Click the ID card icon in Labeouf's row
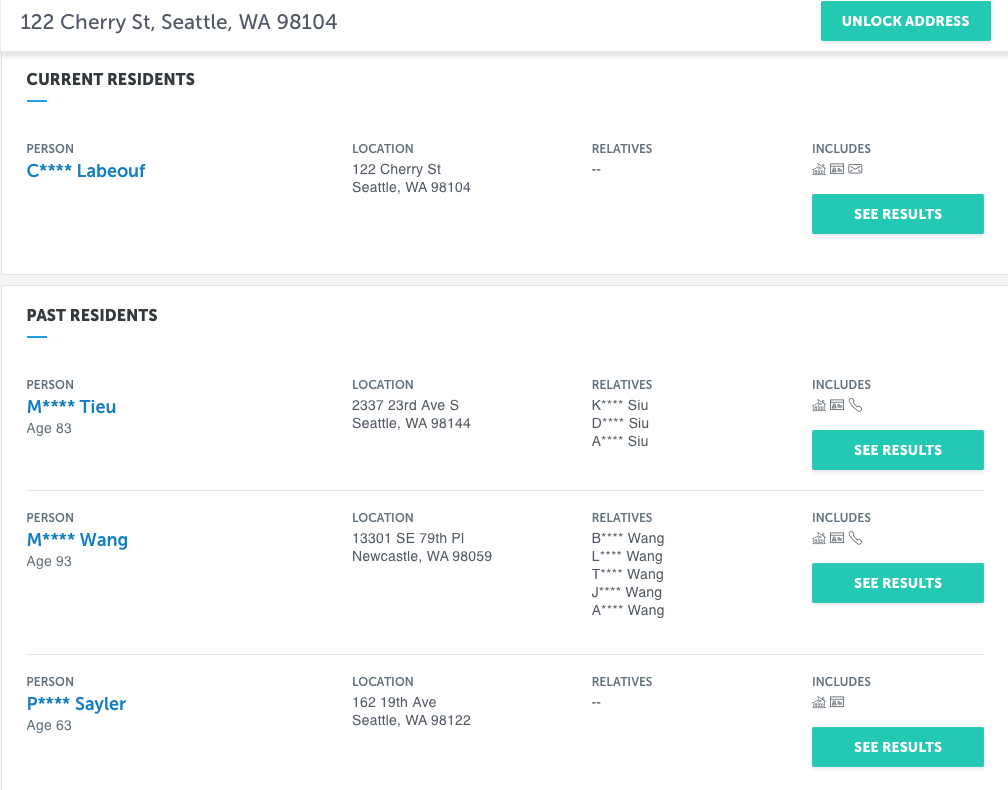Screen dimensions: 1008x790 tap(837, 169)
